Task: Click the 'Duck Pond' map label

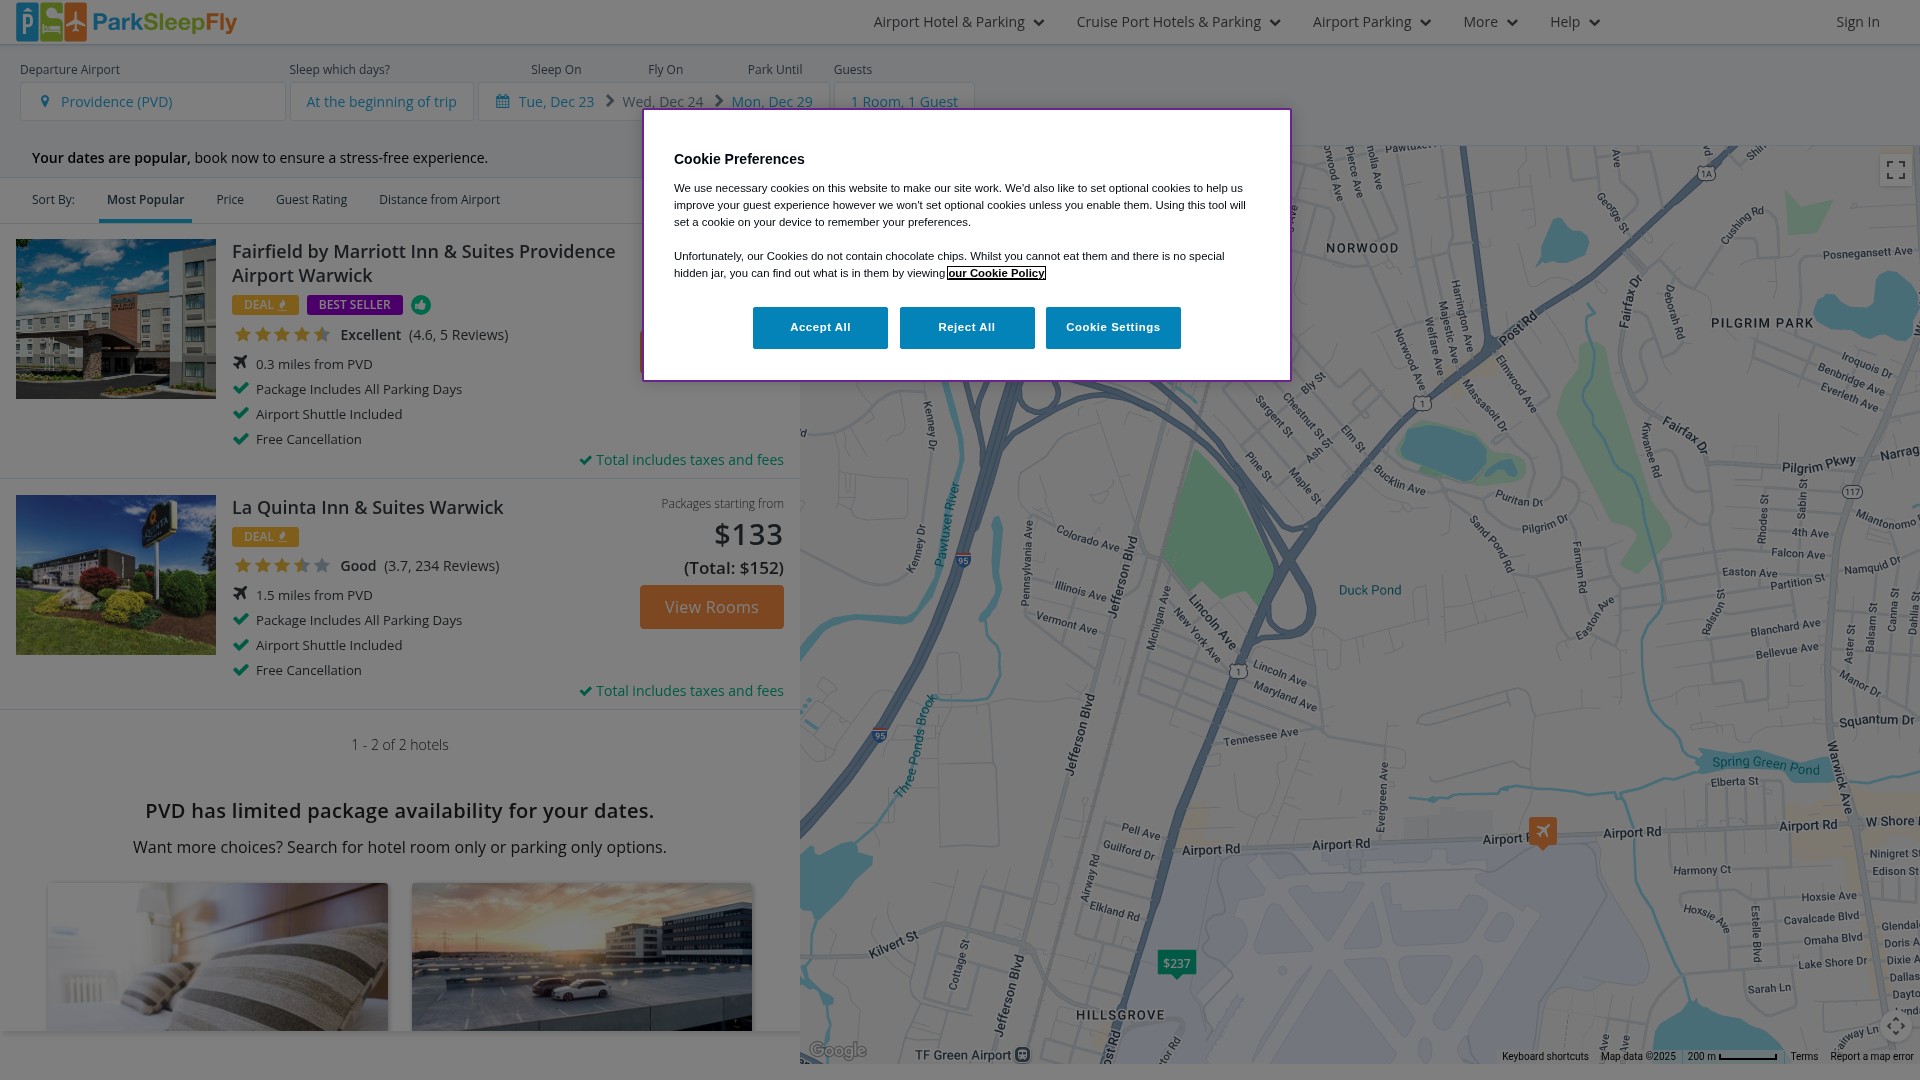Action: click(1370, 590)
